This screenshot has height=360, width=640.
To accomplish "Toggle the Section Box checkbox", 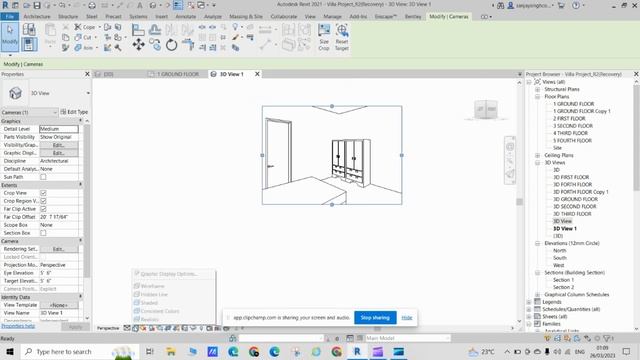I will pyautogui.click(x=43, y=233).
